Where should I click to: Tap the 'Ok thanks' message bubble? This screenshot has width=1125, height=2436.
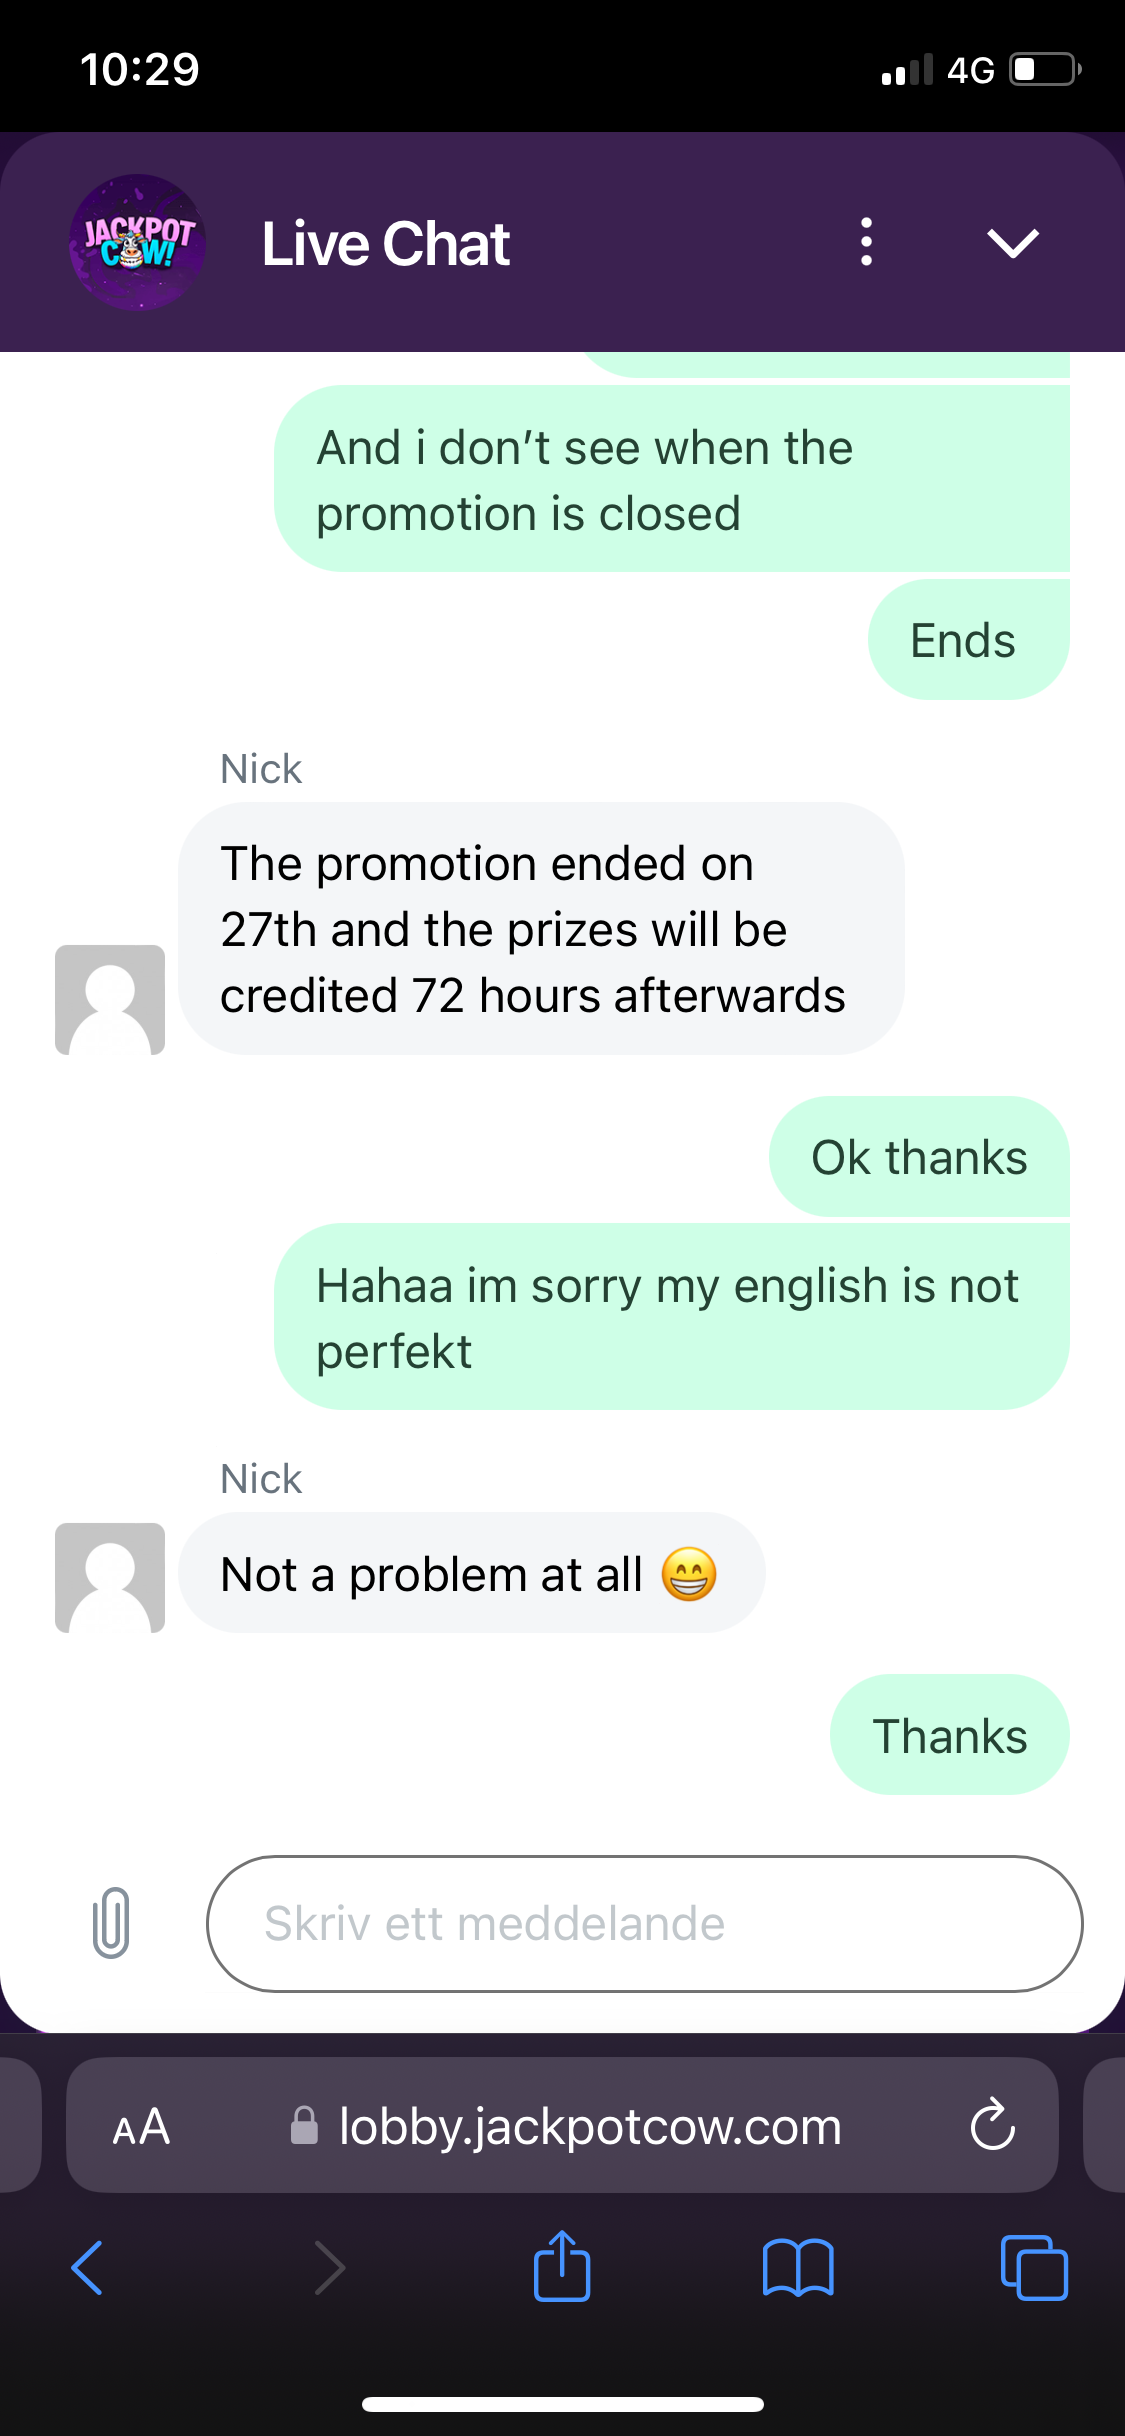click(919, 1157)
